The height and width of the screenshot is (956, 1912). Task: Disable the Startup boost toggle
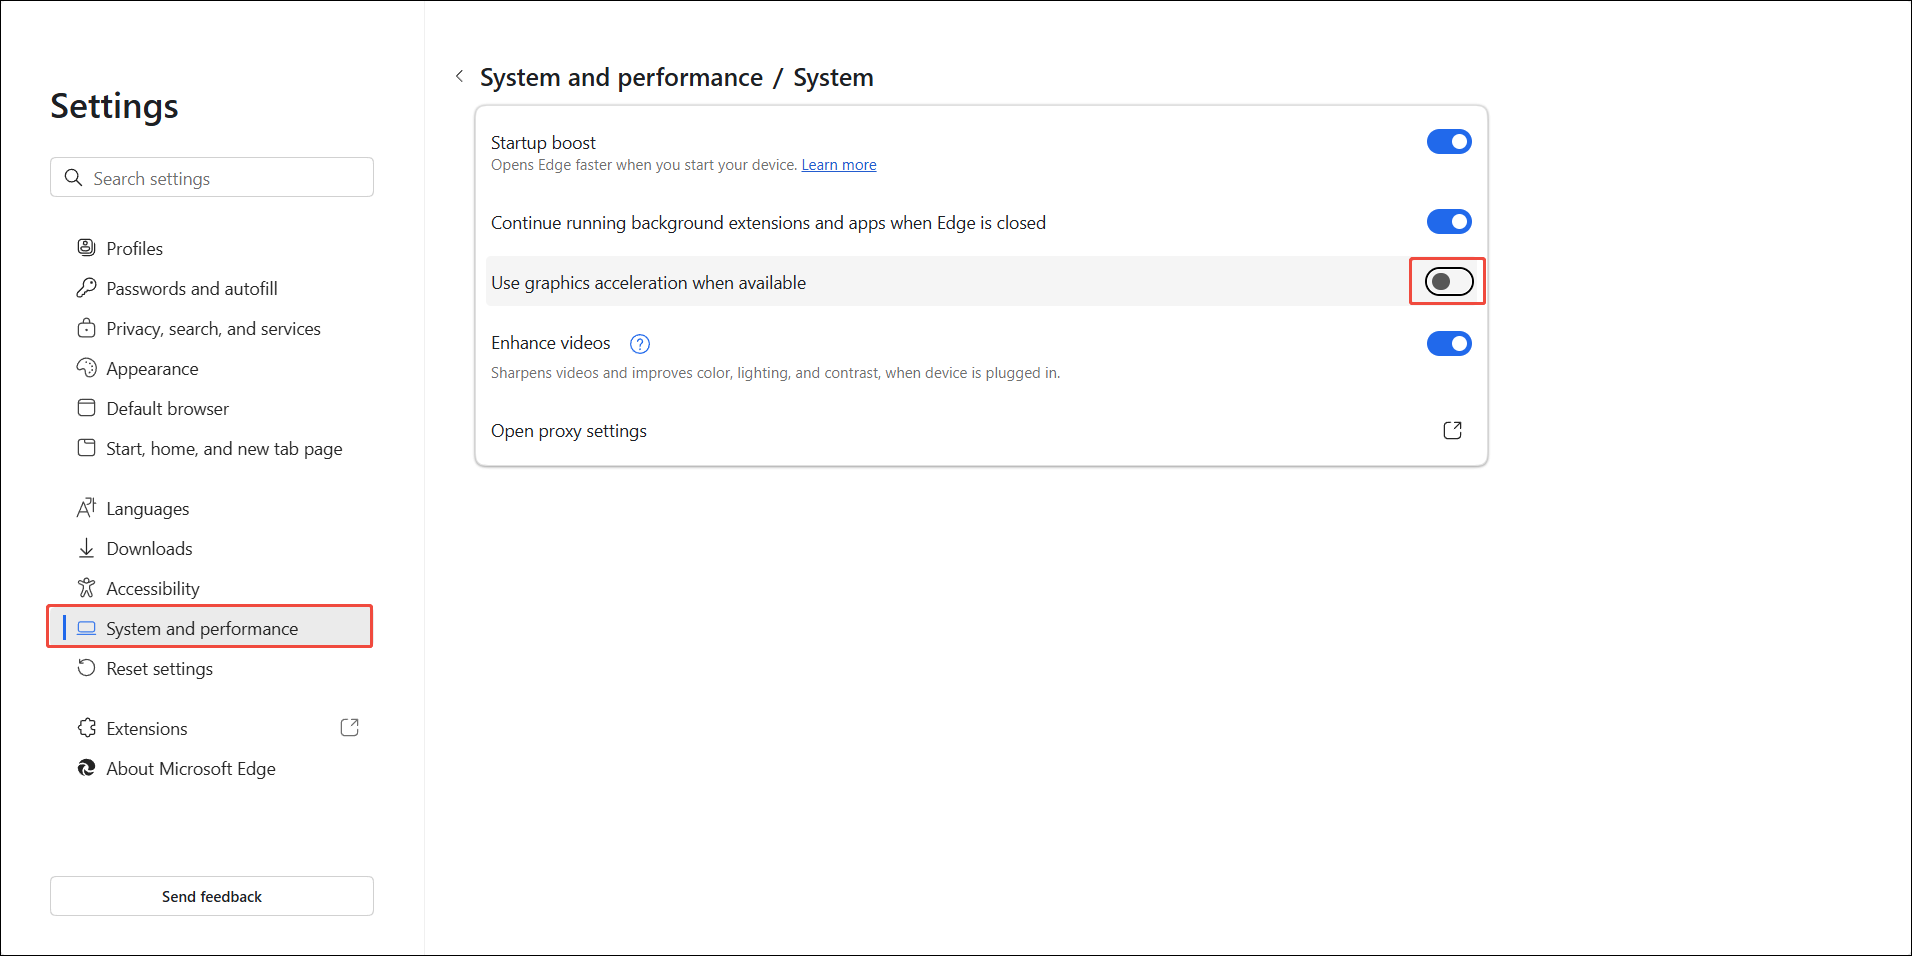pos(1448,141)
